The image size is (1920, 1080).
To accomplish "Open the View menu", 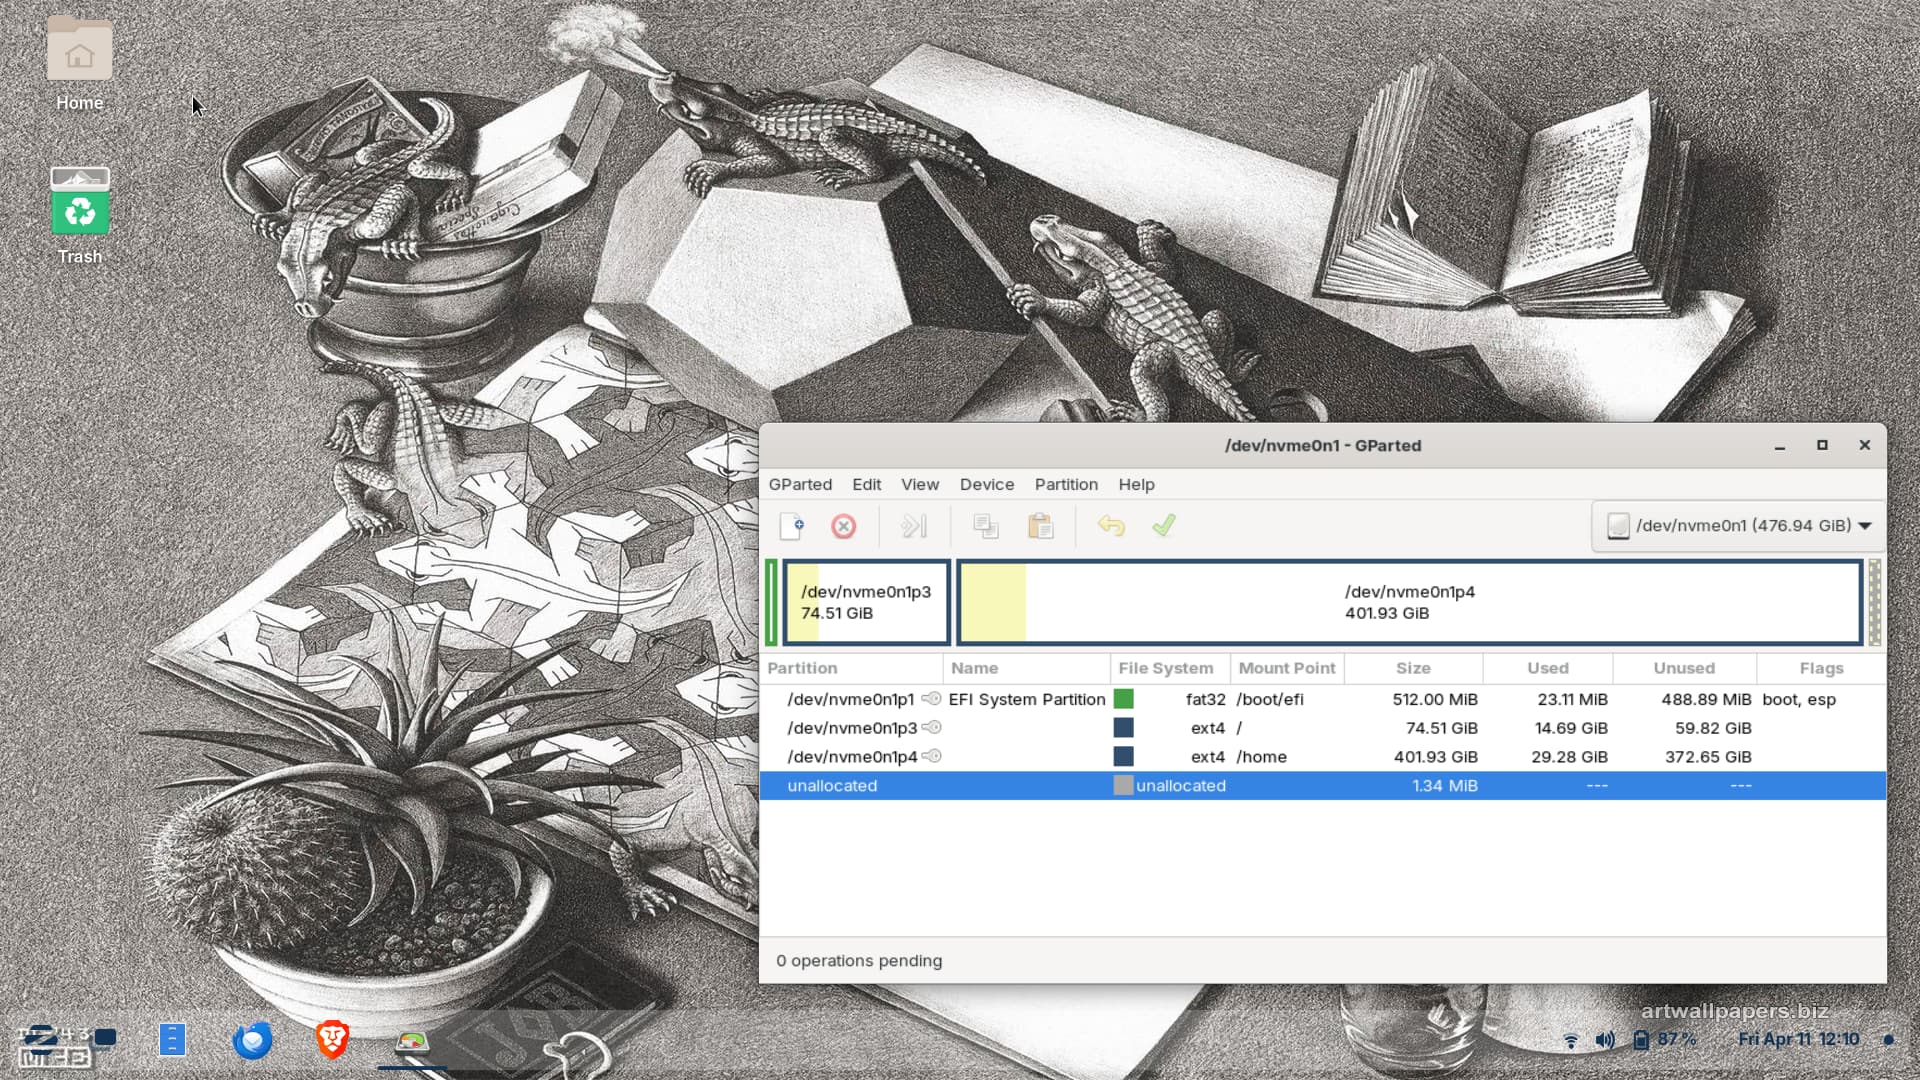I will tap(920, 484).
